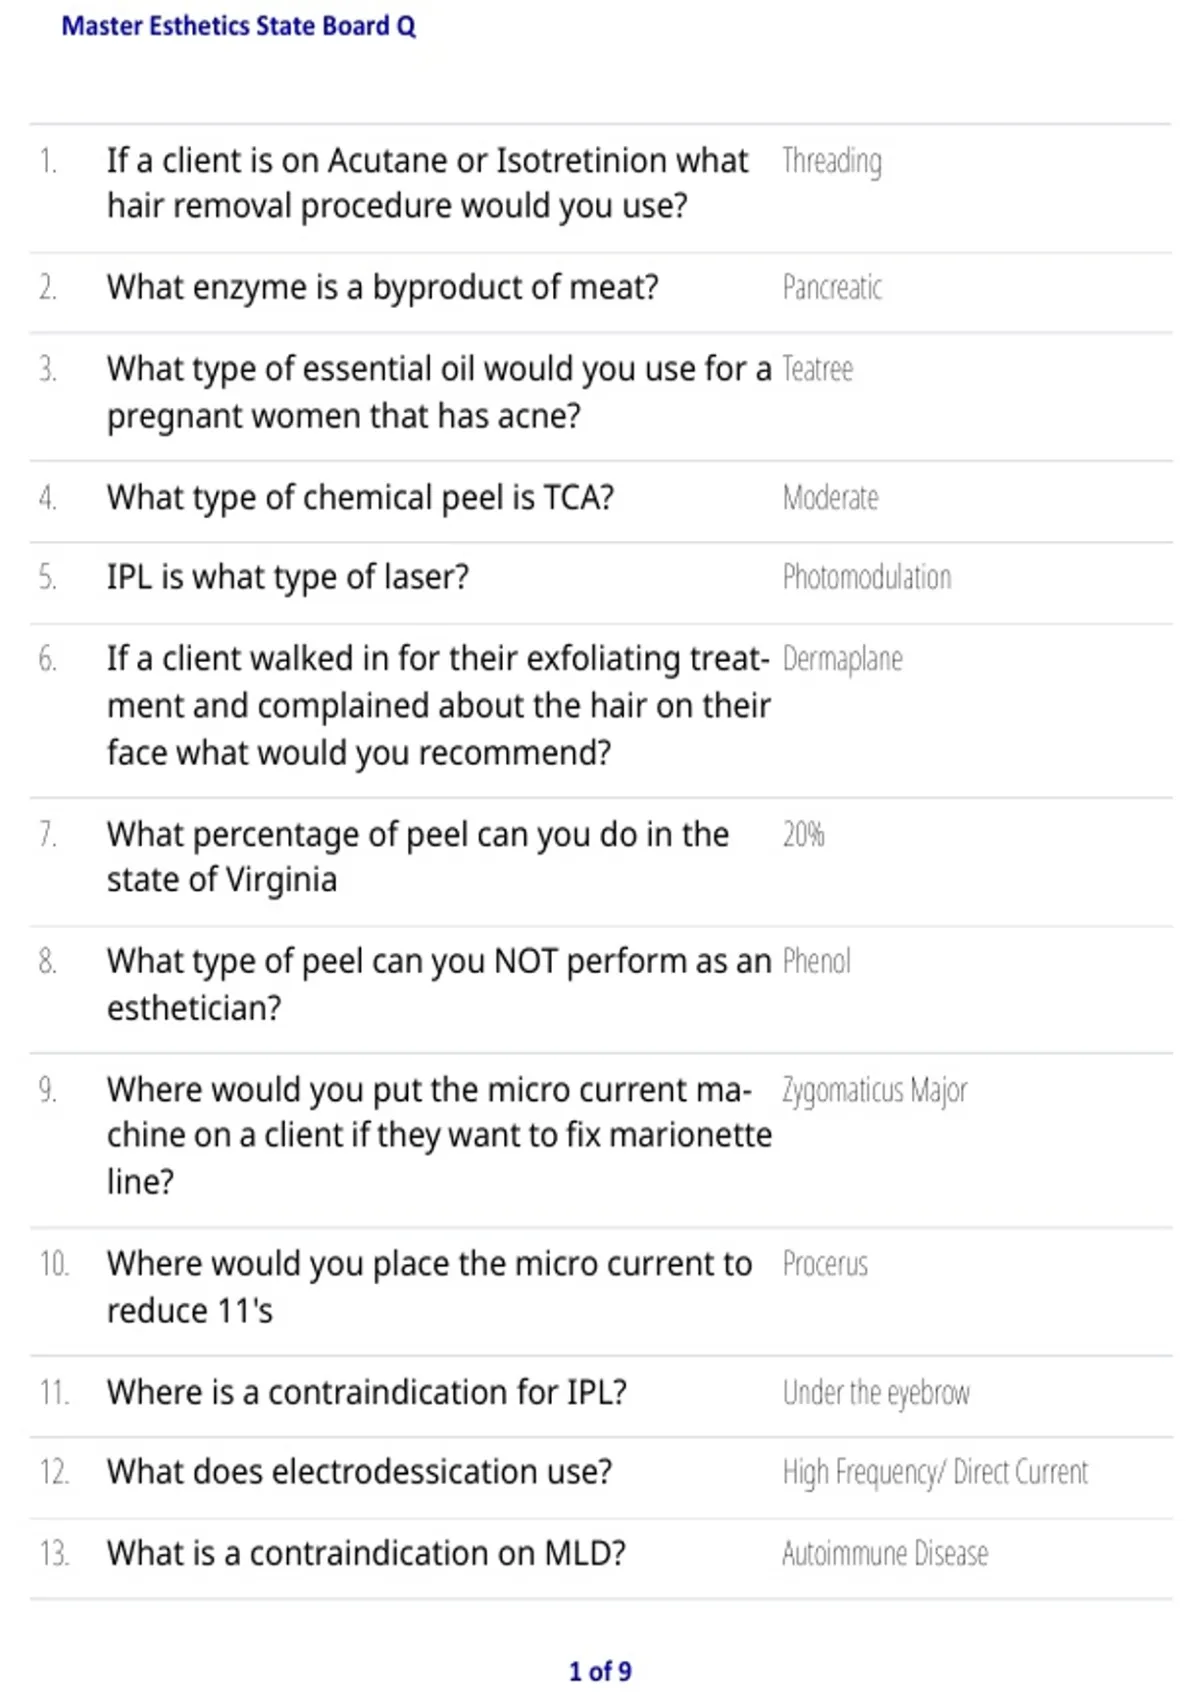Screen dimensions: 1200x1700
Task: Select the contraindication for IPL question
Action: tap(367, 1392)
